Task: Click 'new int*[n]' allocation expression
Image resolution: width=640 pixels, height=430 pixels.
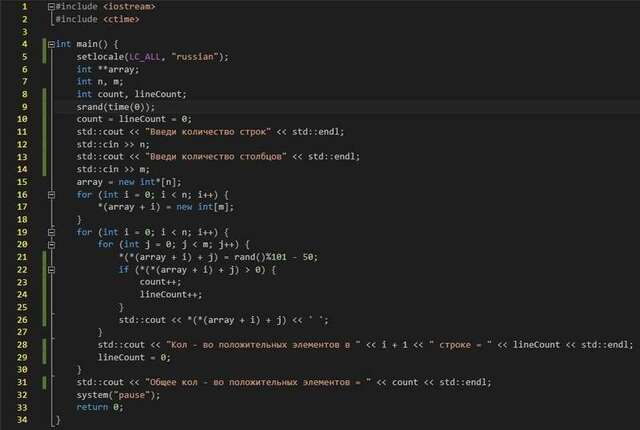Action: [147, 182]
